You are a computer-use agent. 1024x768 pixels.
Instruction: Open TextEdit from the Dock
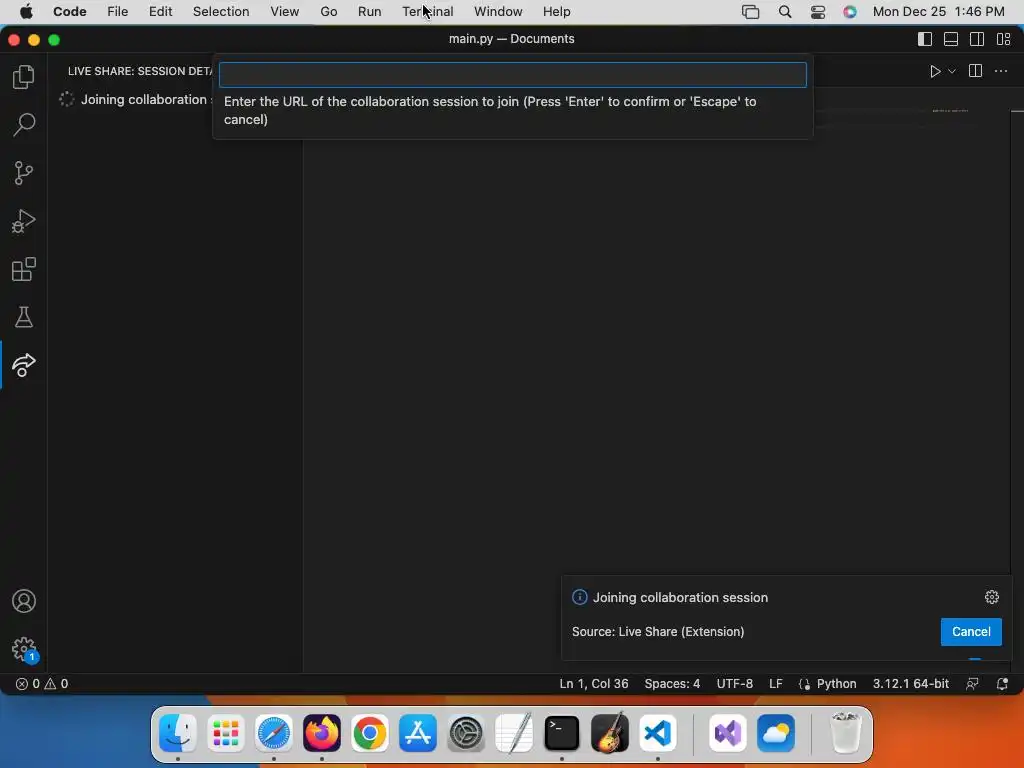pos(513,733)
